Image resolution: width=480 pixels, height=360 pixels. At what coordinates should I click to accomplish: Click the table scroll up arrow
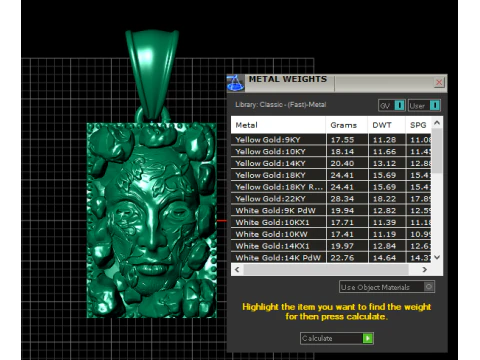click(x=437, y=123)
